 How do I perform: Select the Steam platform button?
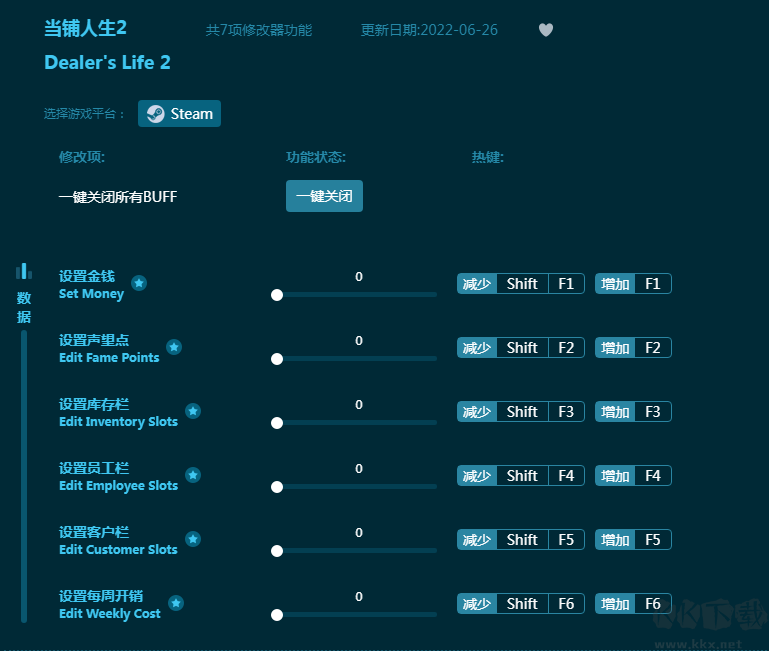pos(180,114)
